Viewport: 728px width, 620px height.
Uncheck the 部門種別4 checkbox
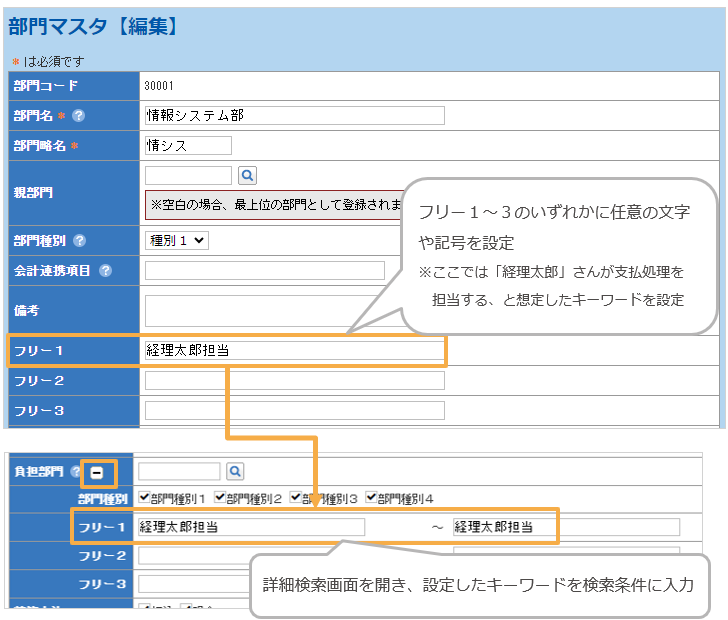pos(372,498)
